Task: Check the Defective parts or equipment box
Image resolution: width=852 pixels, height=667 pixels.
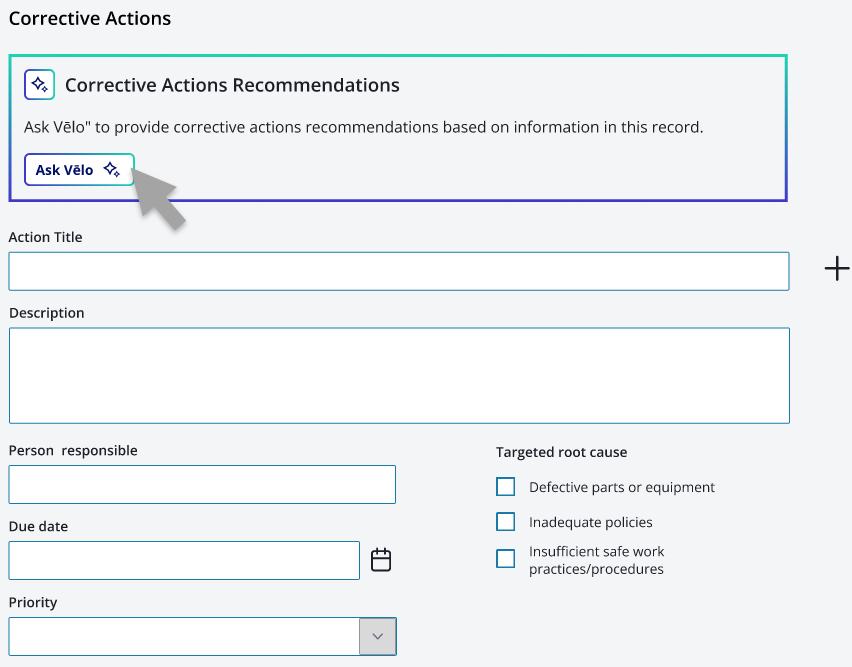Action: point(505,487)
